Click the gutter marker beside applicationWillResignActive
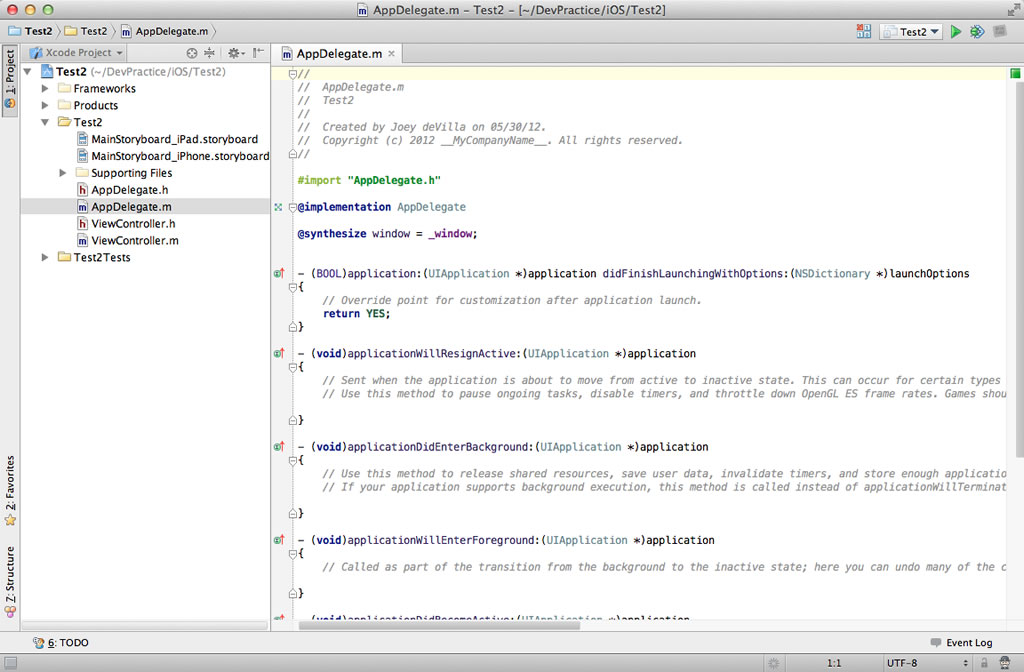 tap(279, 353)
